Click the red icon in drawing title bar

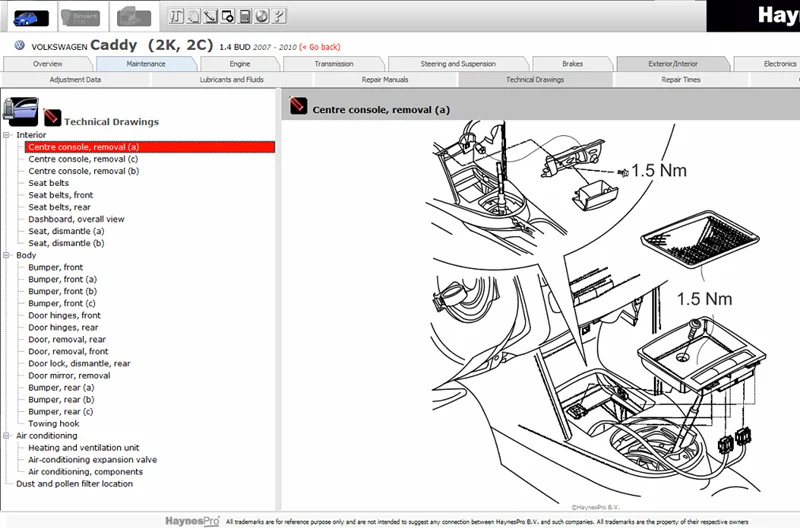click(x=298, y=106)
